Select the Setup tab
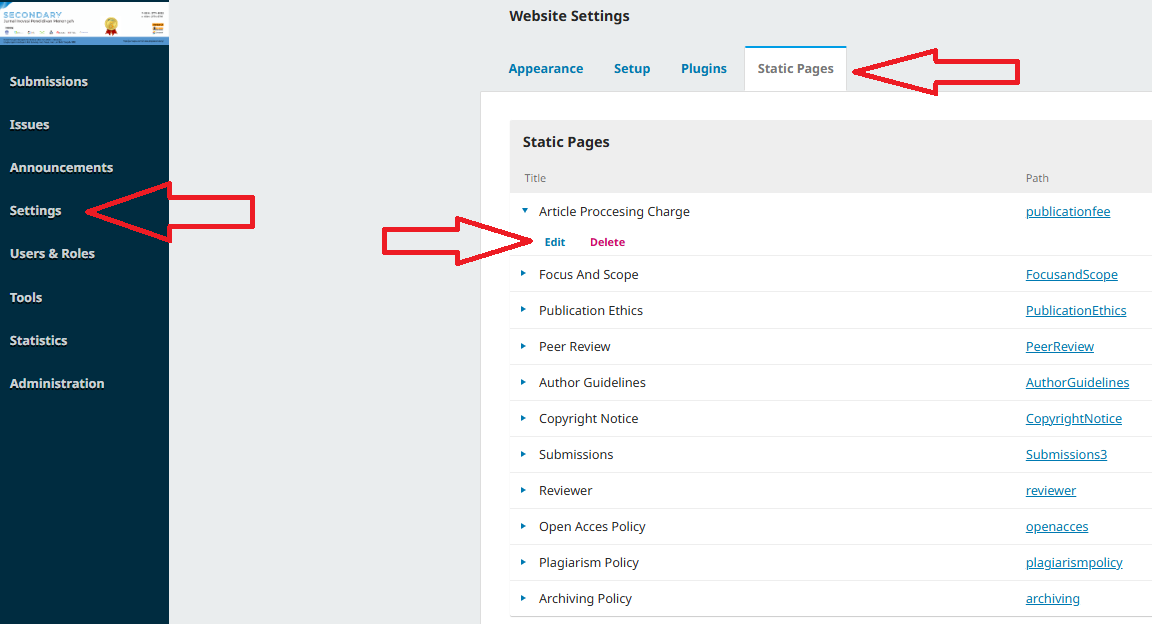 [x=632, y=69]
